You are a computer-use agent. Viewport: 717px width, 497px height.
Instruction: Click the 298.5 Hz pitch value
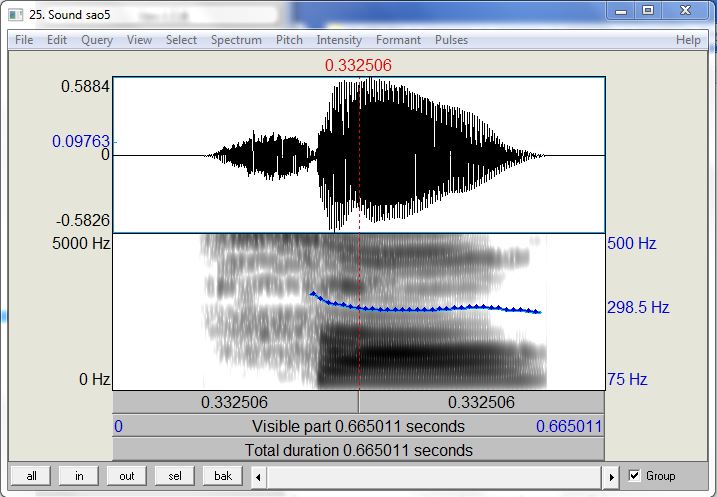[x=638, y=307]
